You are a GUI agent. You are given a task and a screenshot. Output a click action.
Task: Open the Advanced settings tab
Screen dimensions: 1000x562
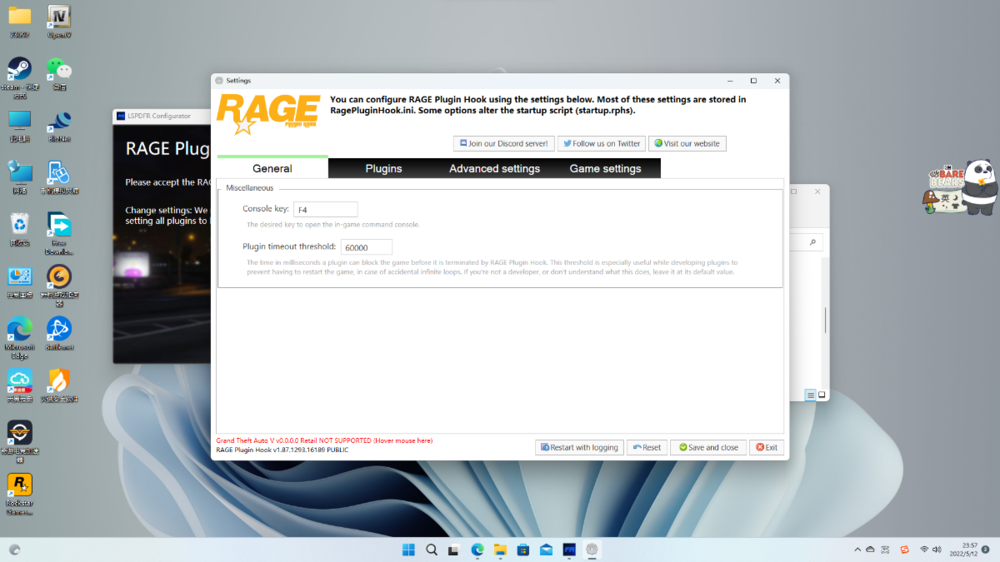pos(494,169)
